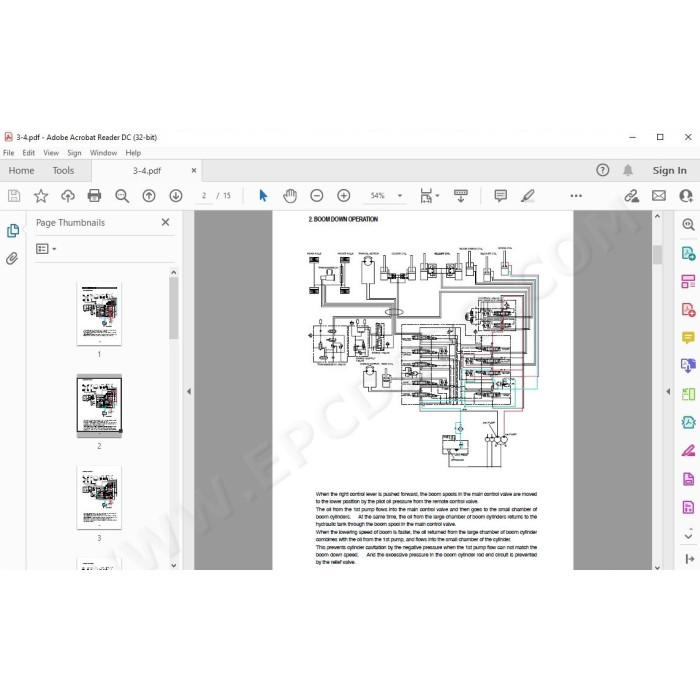Screen dimensions: 700x700
Task: Open the Help question mark icon
Action: click(602, 170)
